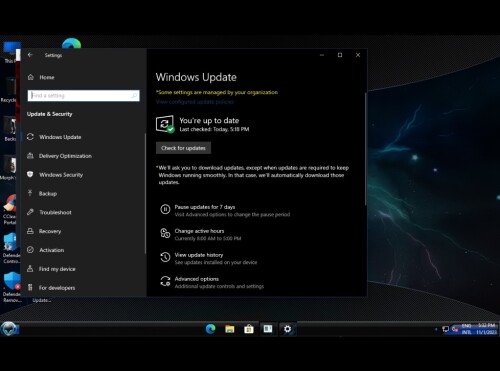Open Microsoft Store from taskbar

tap(249, 329)
